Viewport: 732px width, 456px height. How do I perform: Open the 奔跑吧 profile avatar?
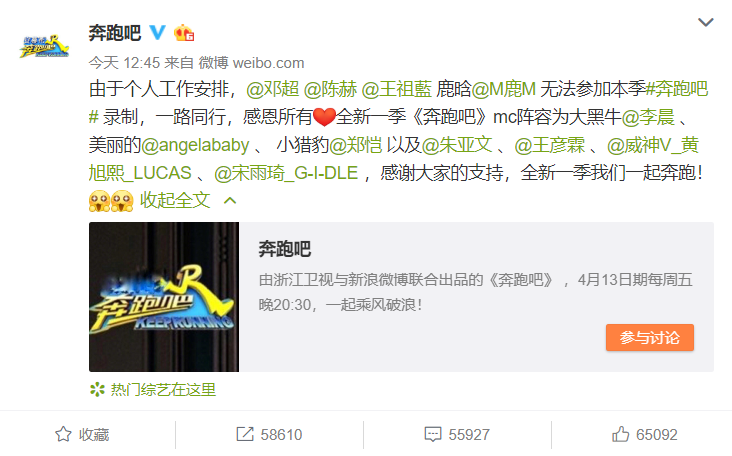click(x=43, y=46)
